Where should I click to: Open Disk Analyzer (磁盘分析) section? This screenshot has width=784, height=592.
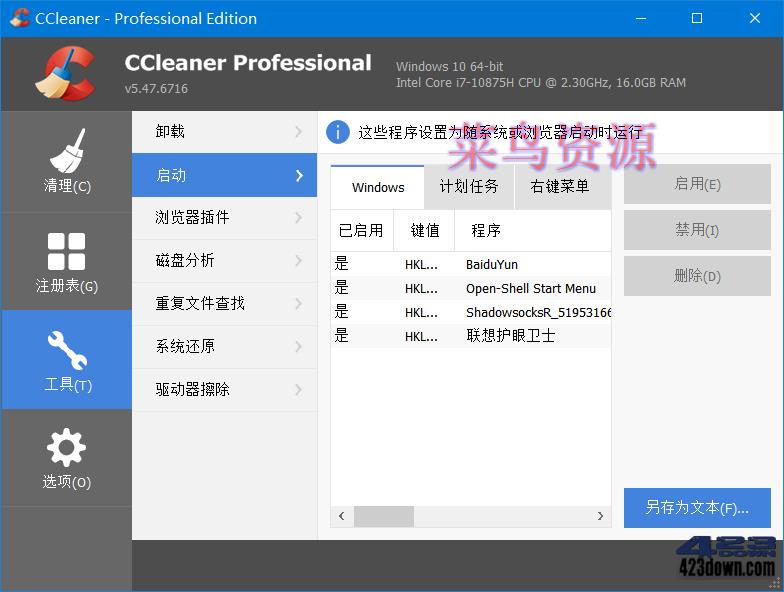pos(224,261)
